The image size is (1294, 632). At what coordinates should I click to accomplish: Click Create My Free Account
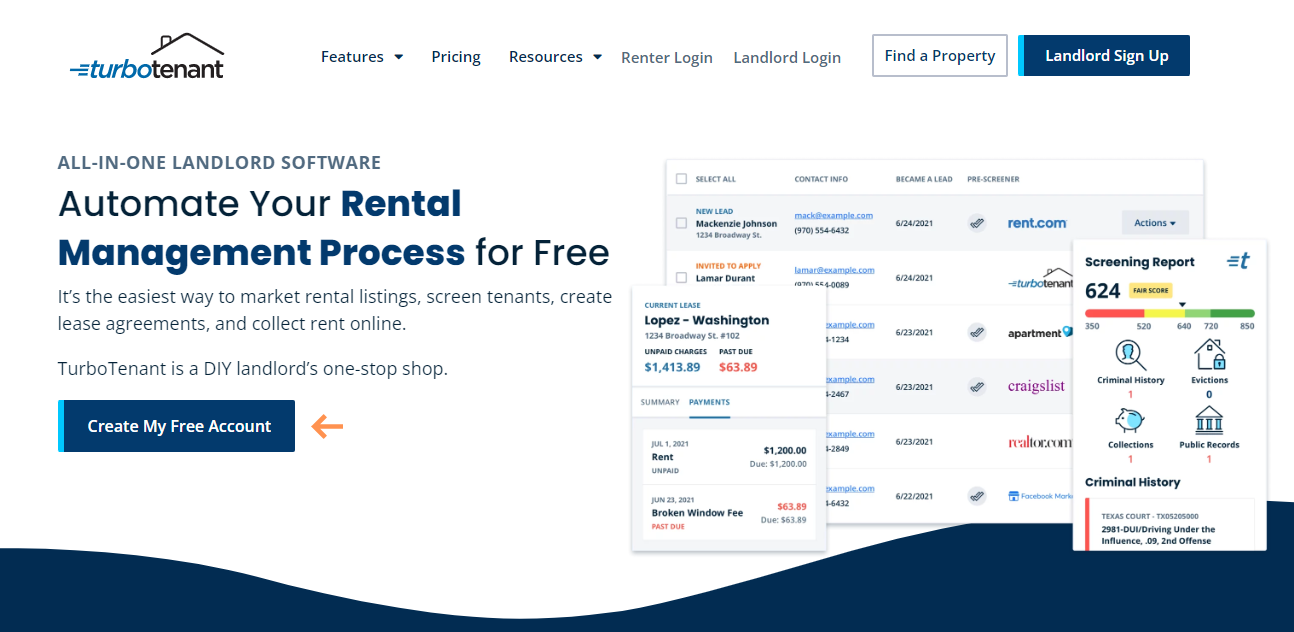click(177, 426)
